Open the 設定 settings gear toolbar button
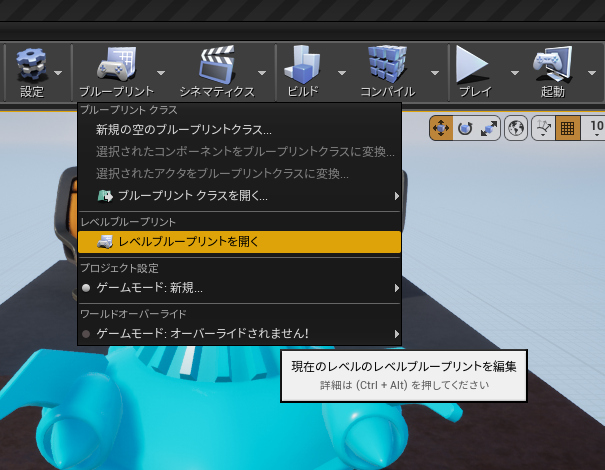The height and width of the screenshot is (470, 605). [x=31, y=72]
